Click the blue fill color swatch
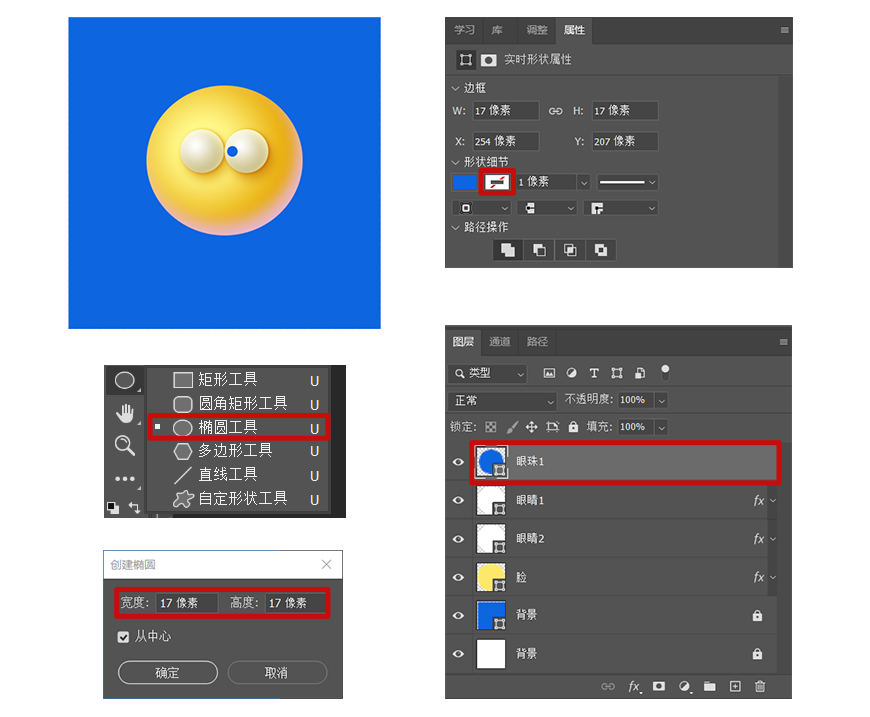 click(465, 182)
